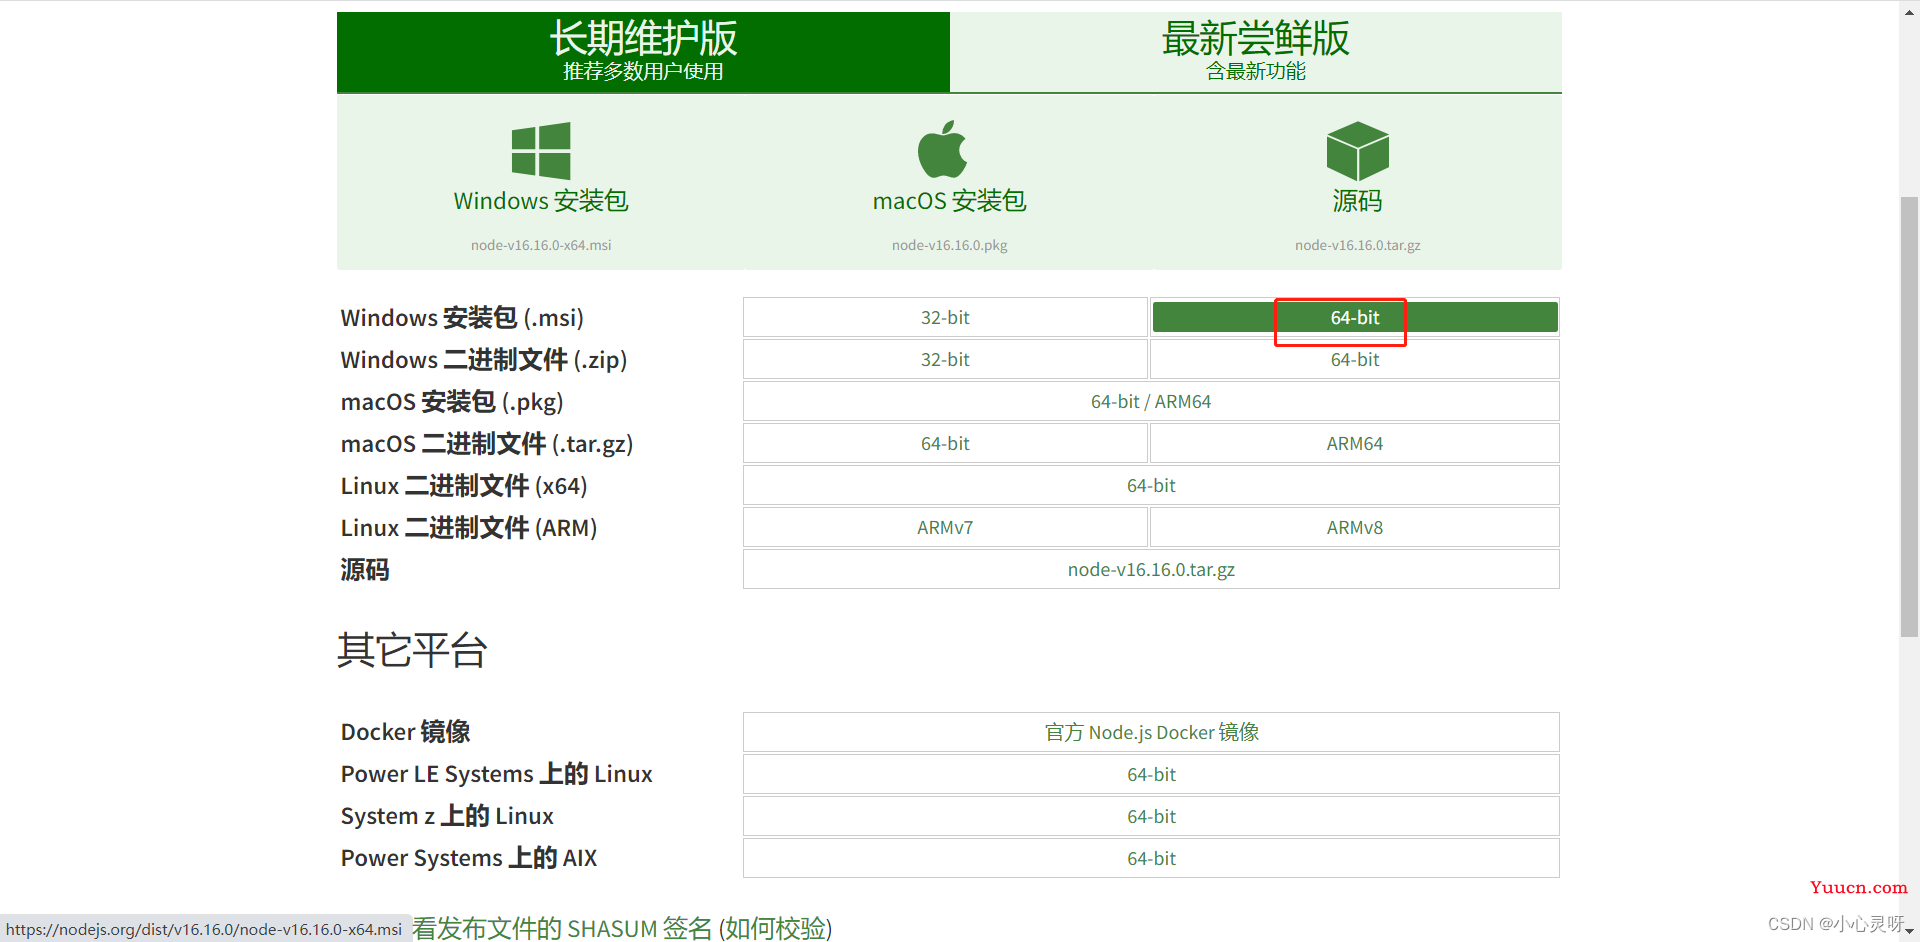Click the scrollbar down arrow
Viewport: 1920px width, 942px height.
[x=1909, y=932]
